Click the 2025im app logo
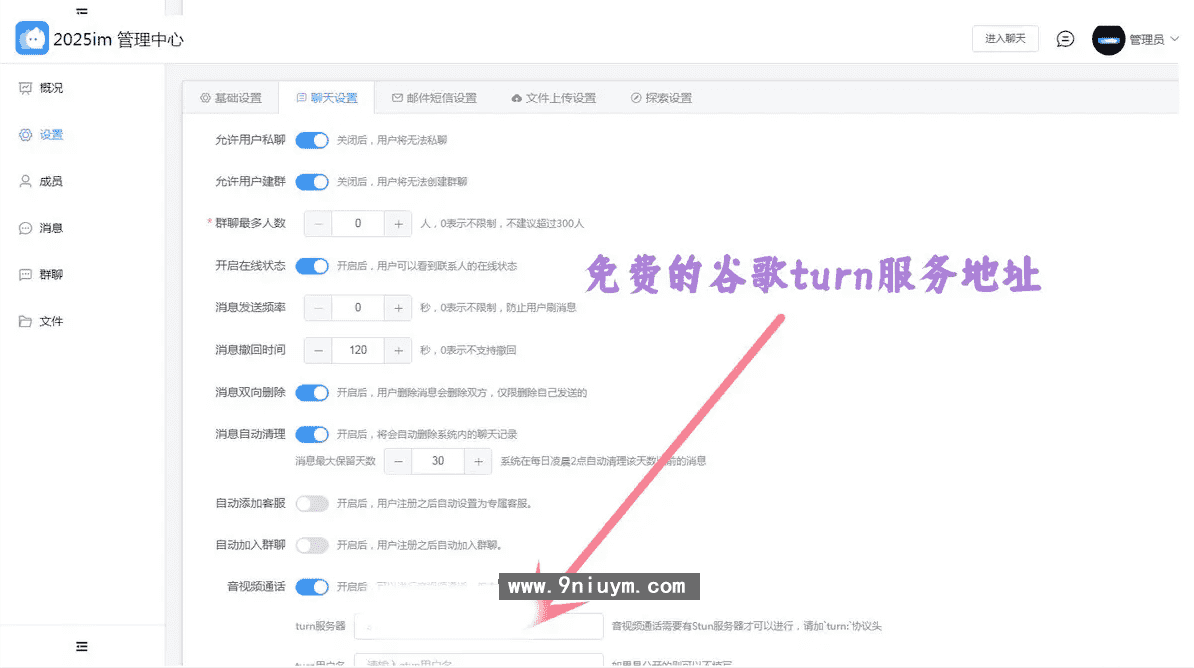Viewport: 1194px width, 668px height. (32, 37)
